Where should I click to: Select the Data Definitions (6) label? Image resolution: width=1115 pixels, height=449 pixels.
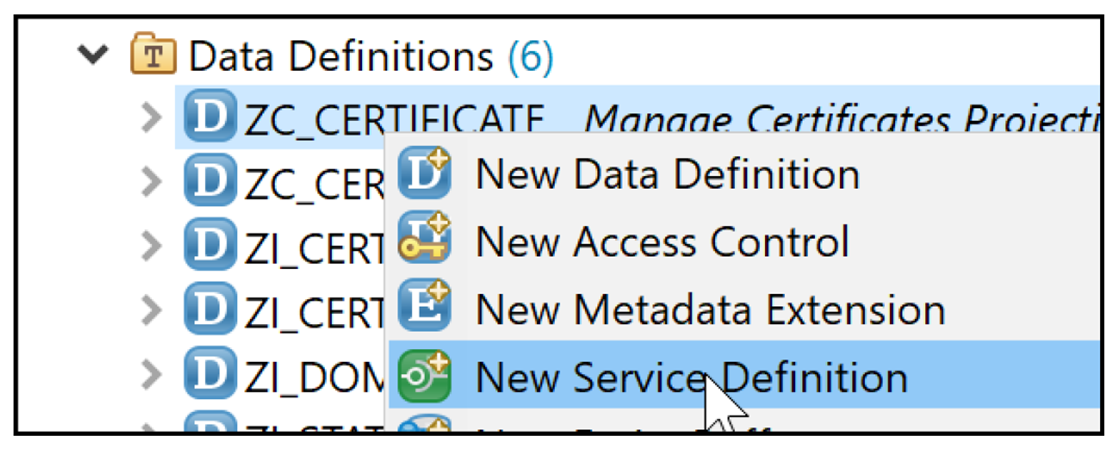coord(370,56)
